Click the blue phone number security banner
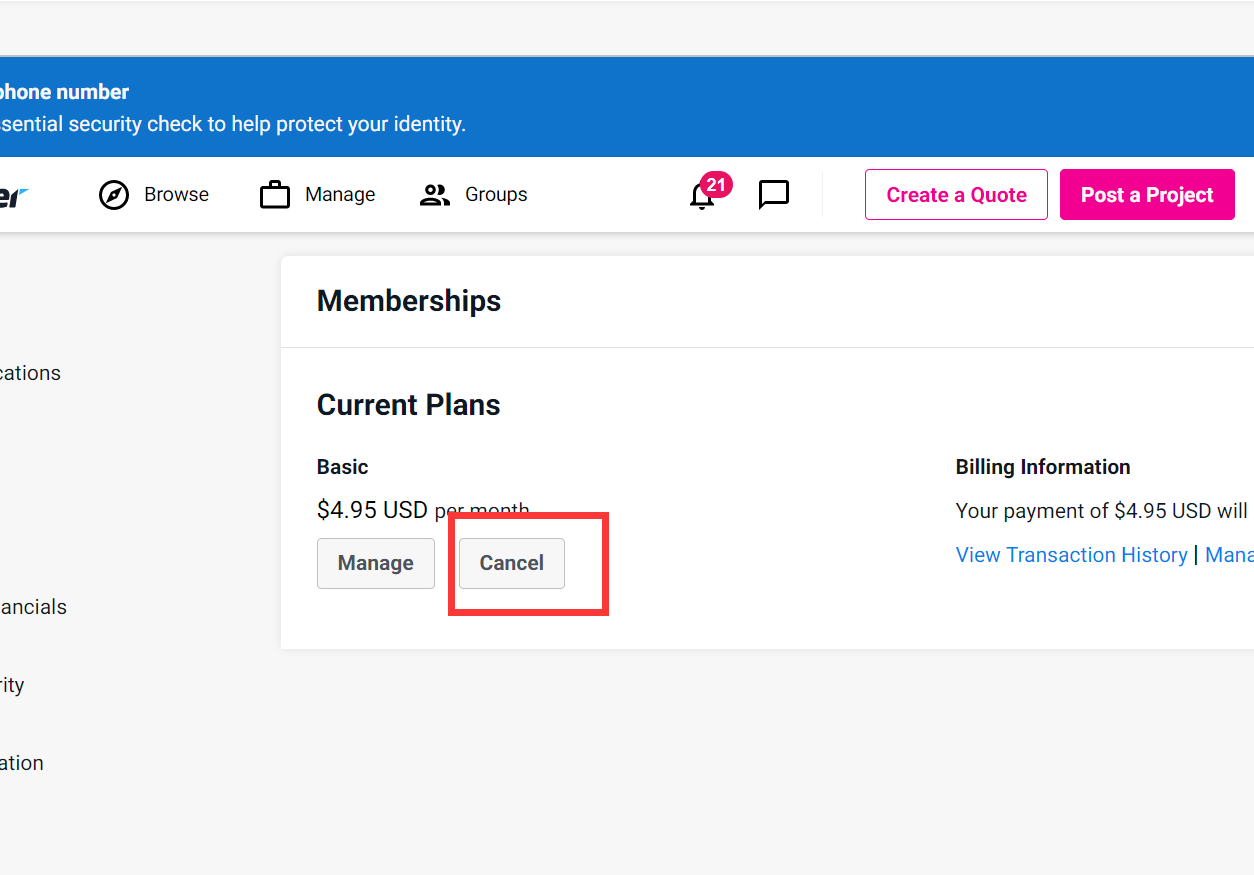The image size is (1254, 875). 600,107
